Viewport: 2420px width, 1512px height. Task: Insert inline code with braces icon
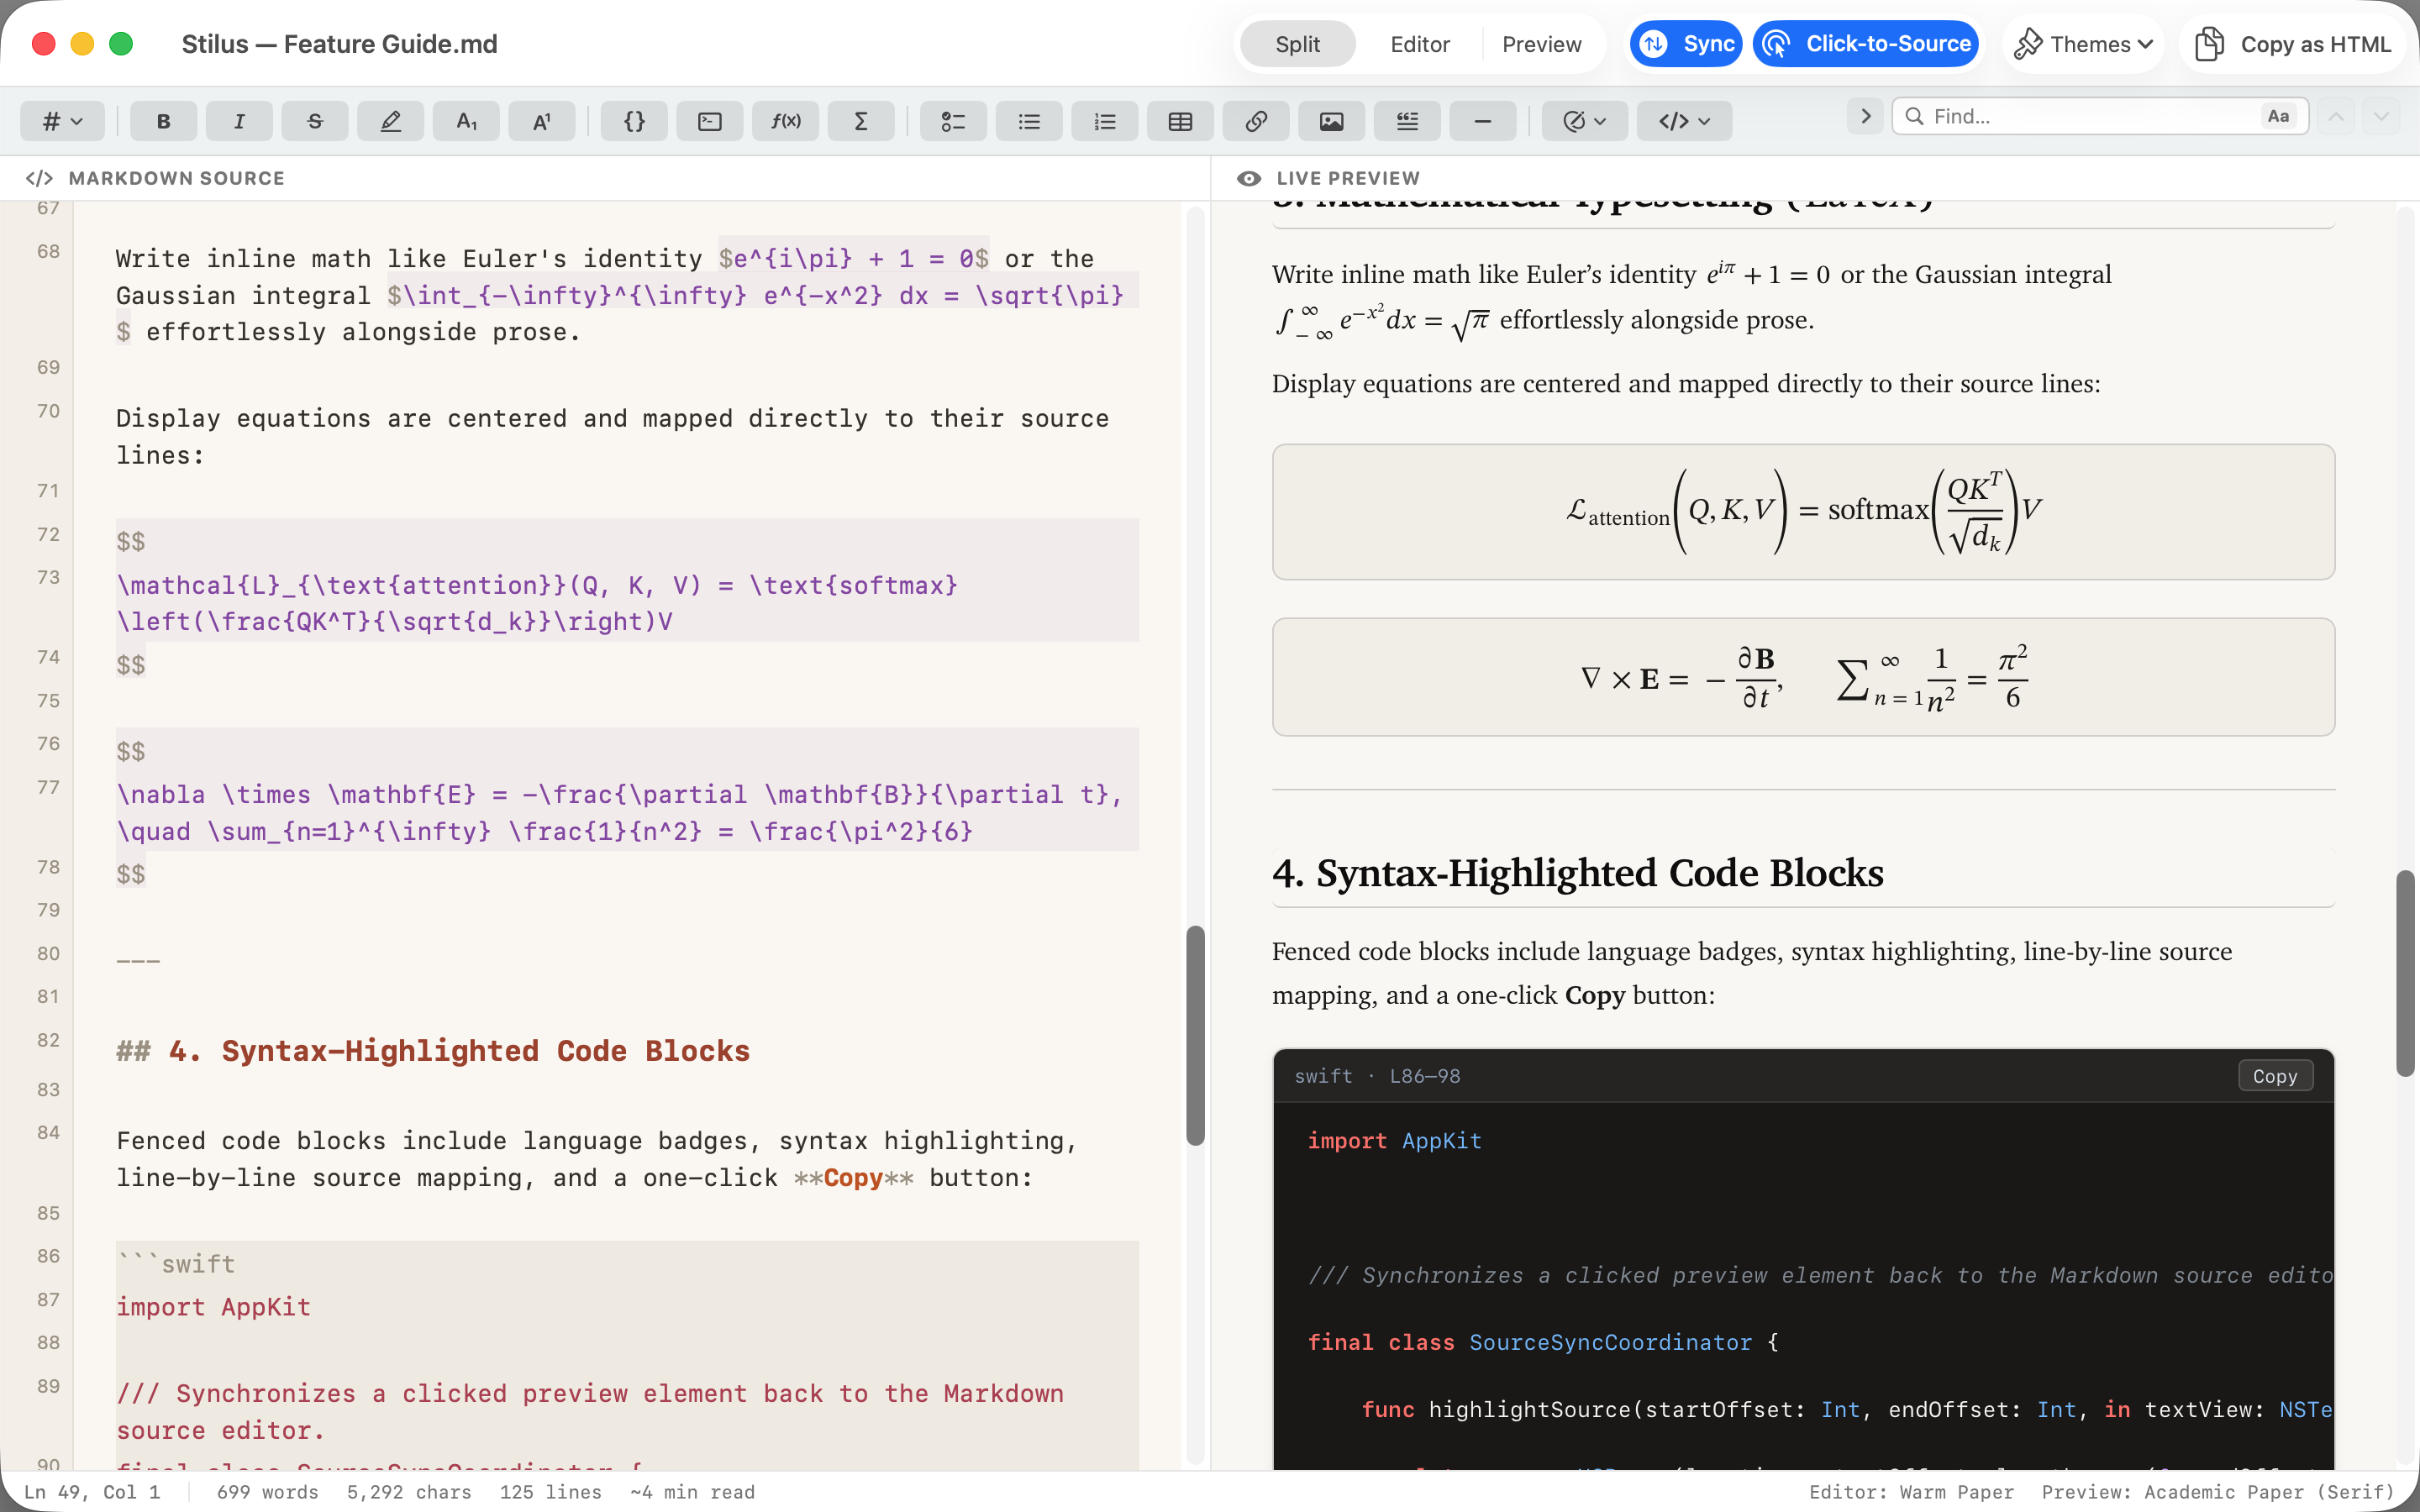[x=634, y=121]
